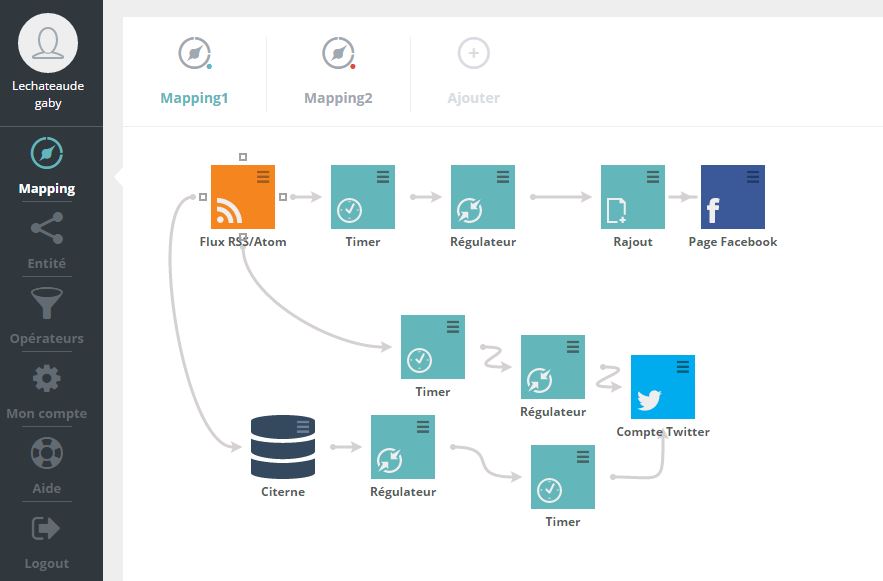
Task: Select the orange Flux RSS/Atom node
Action: coord(243,196)
